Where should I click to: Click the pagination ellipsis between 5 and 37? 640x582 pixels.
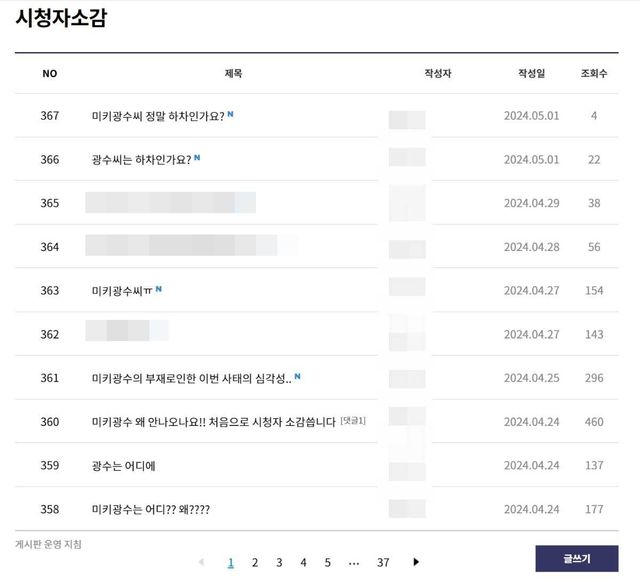[354, 562]
